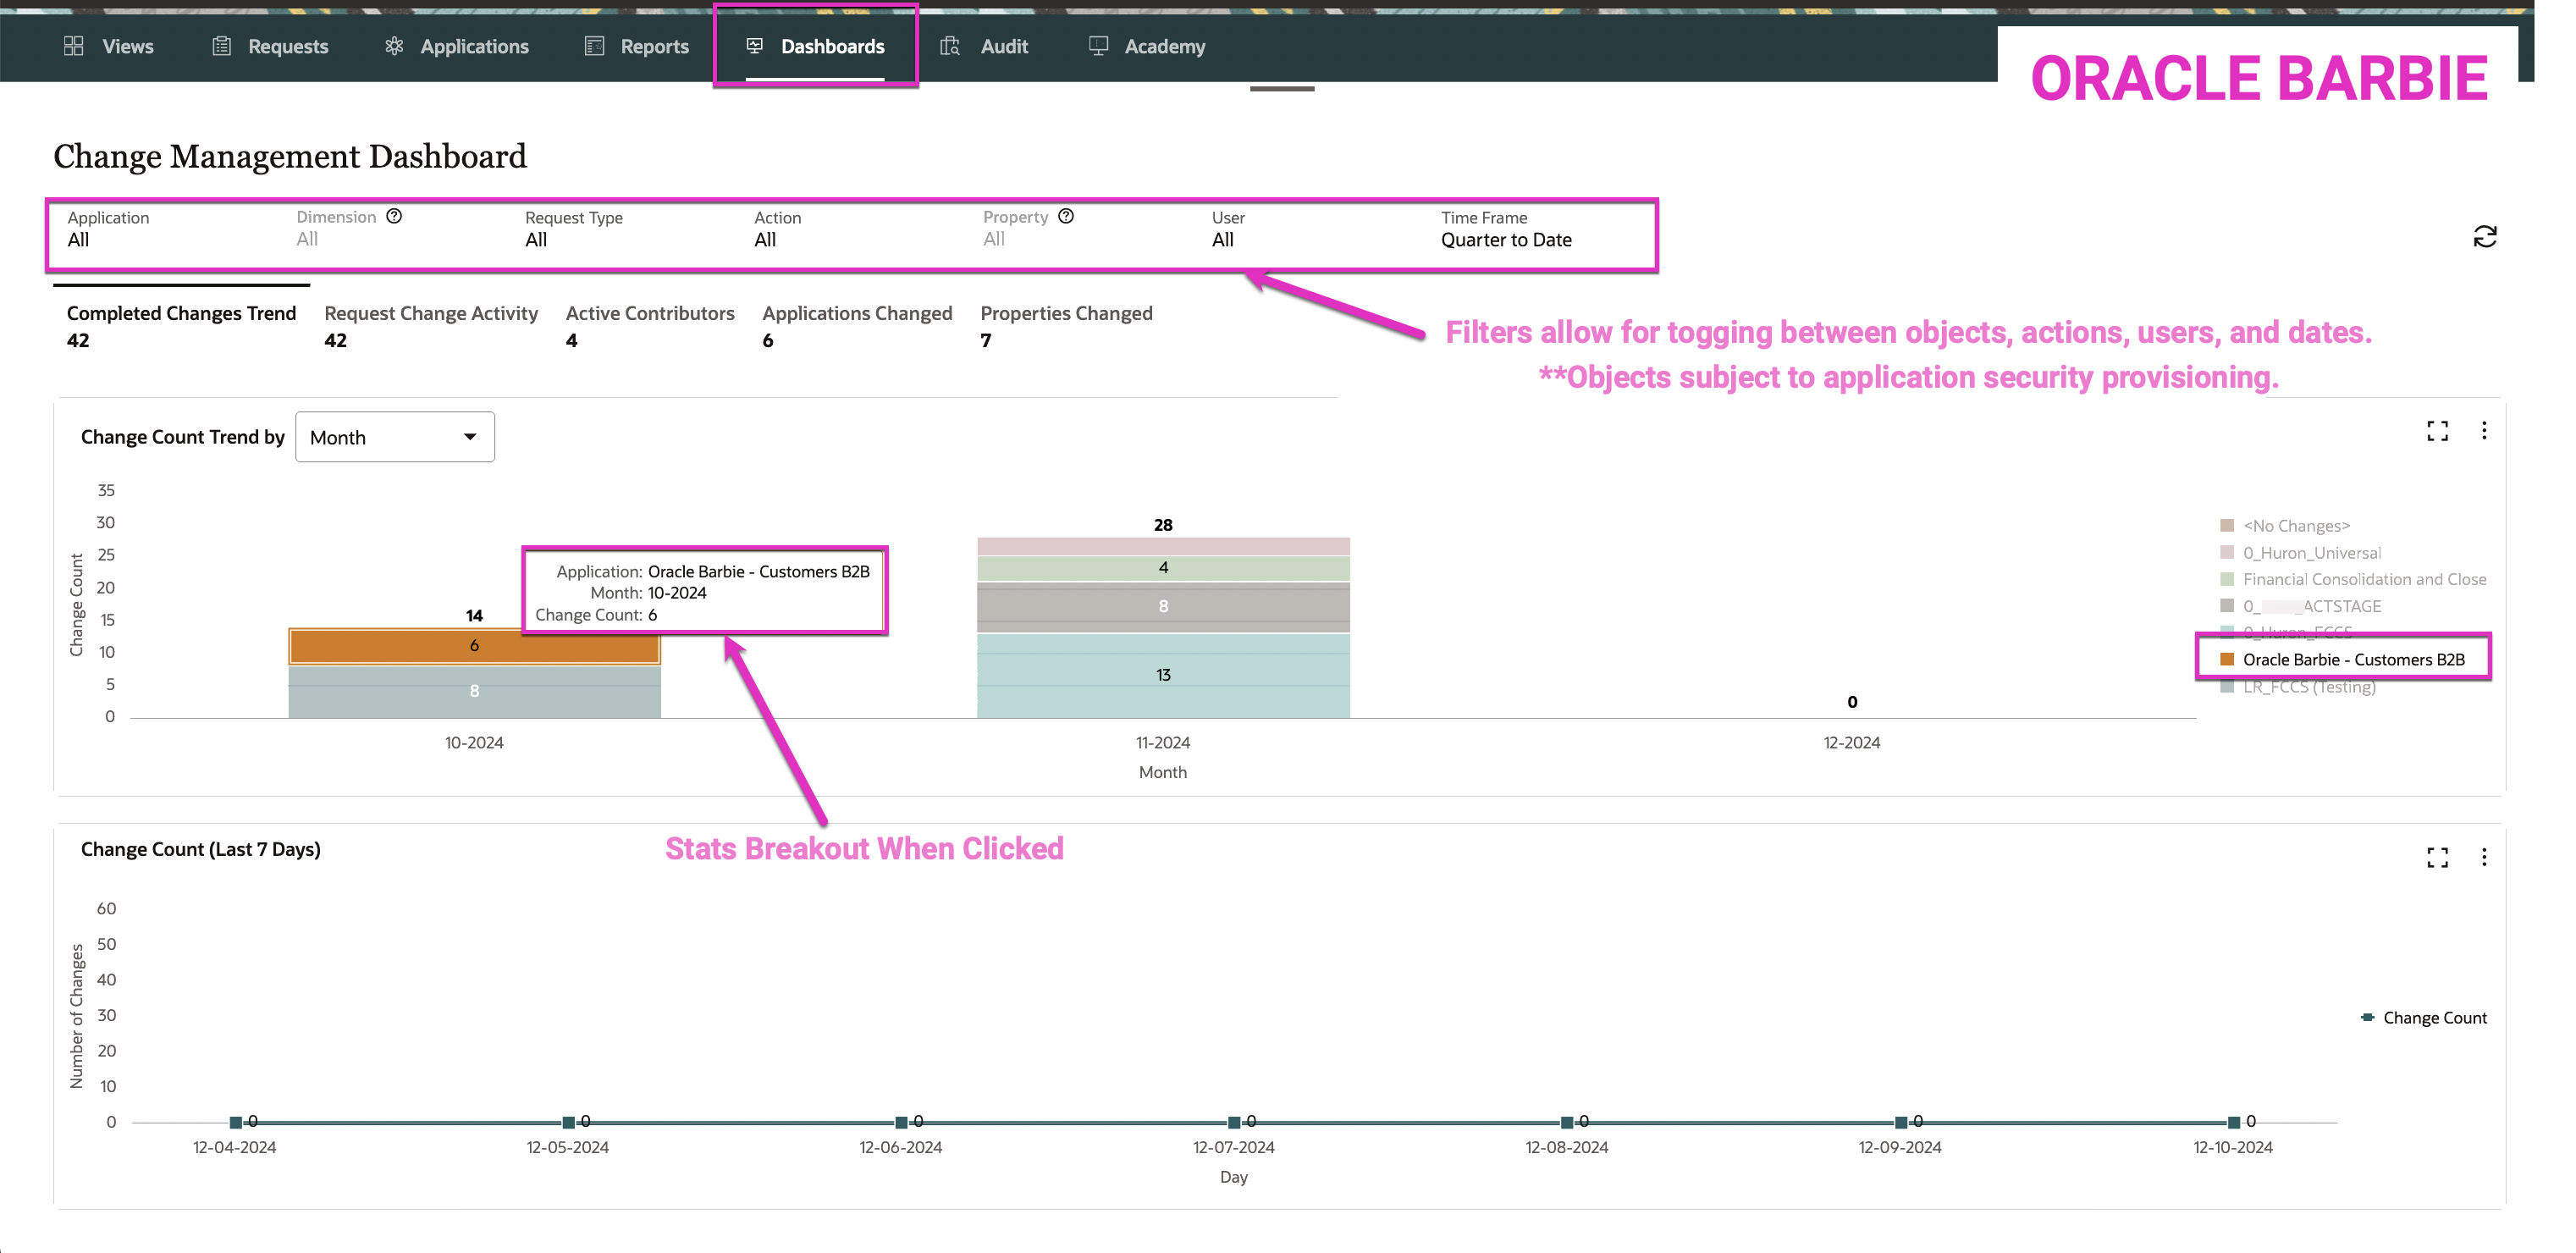Toggle the <No Changes> legend series
The image size is (2576, 1253).
coord(2295,526)
